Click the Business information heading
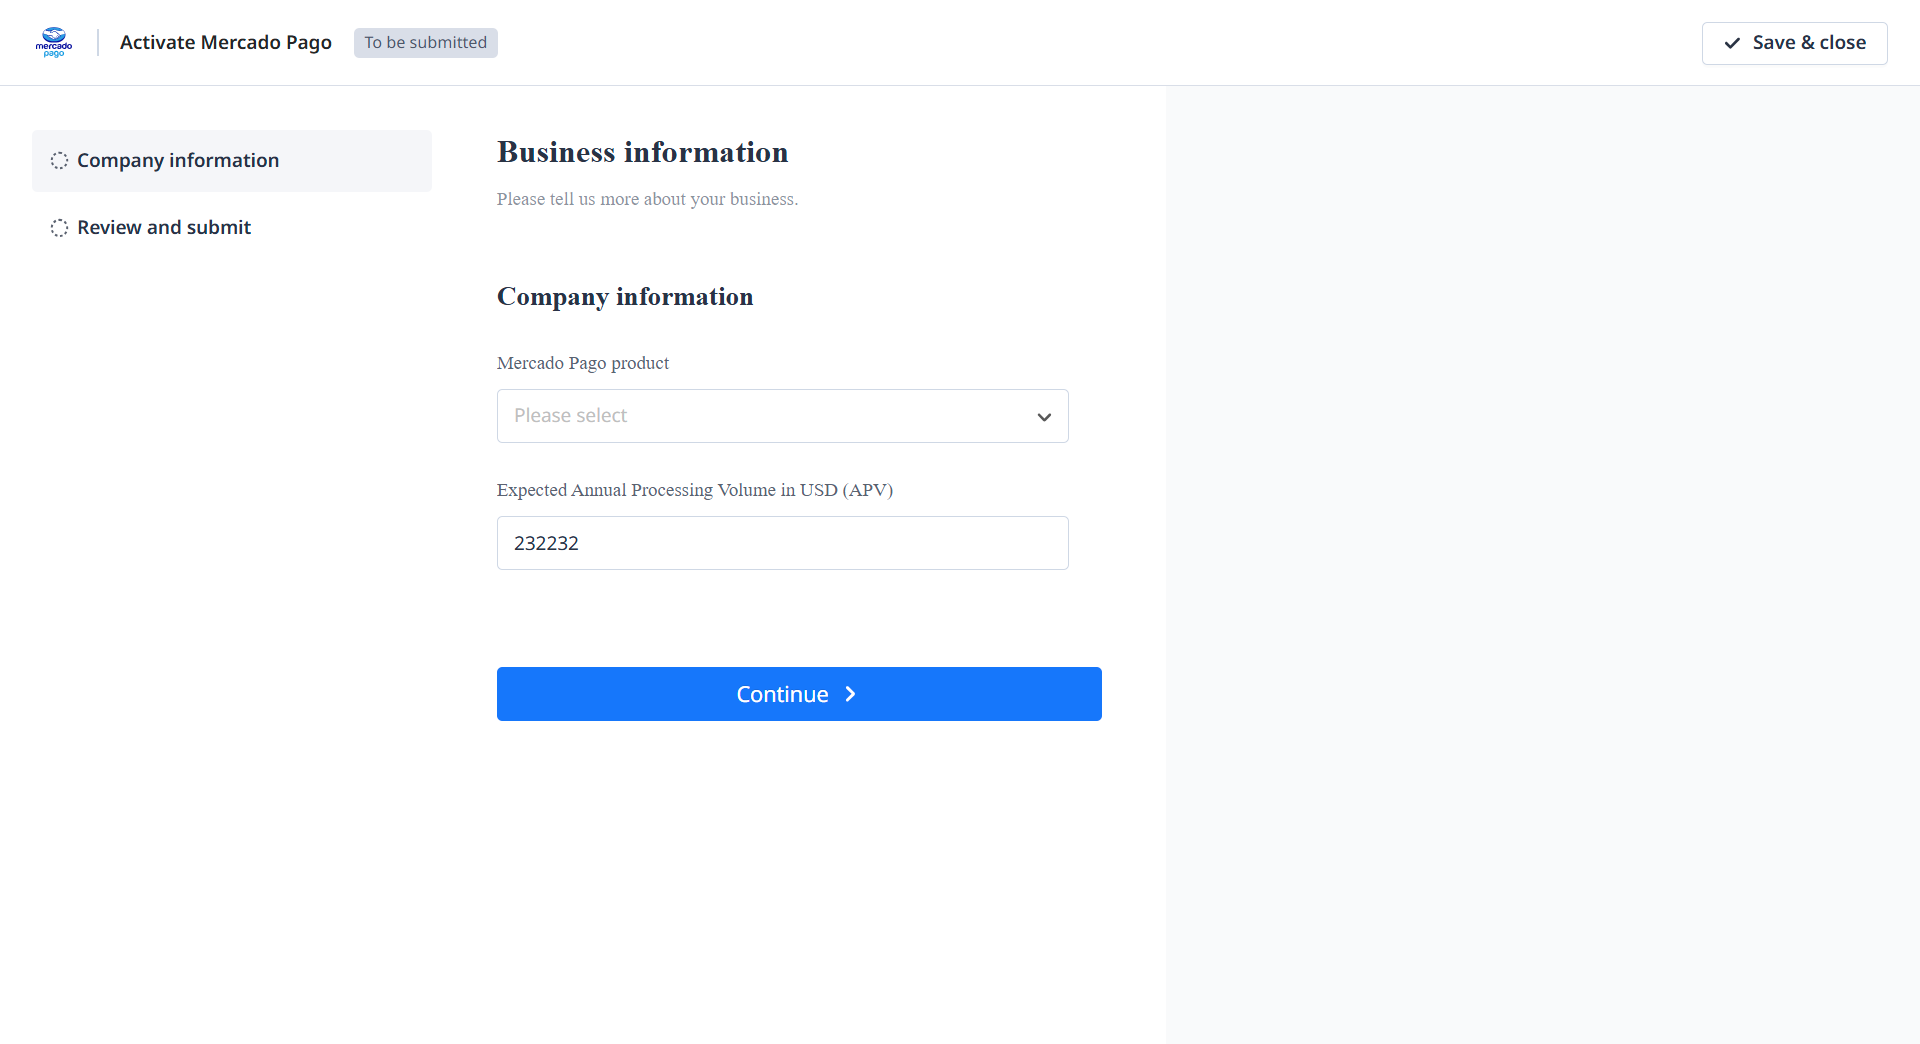This screenshot has height=1044, width=1920. tap(642, 152)
